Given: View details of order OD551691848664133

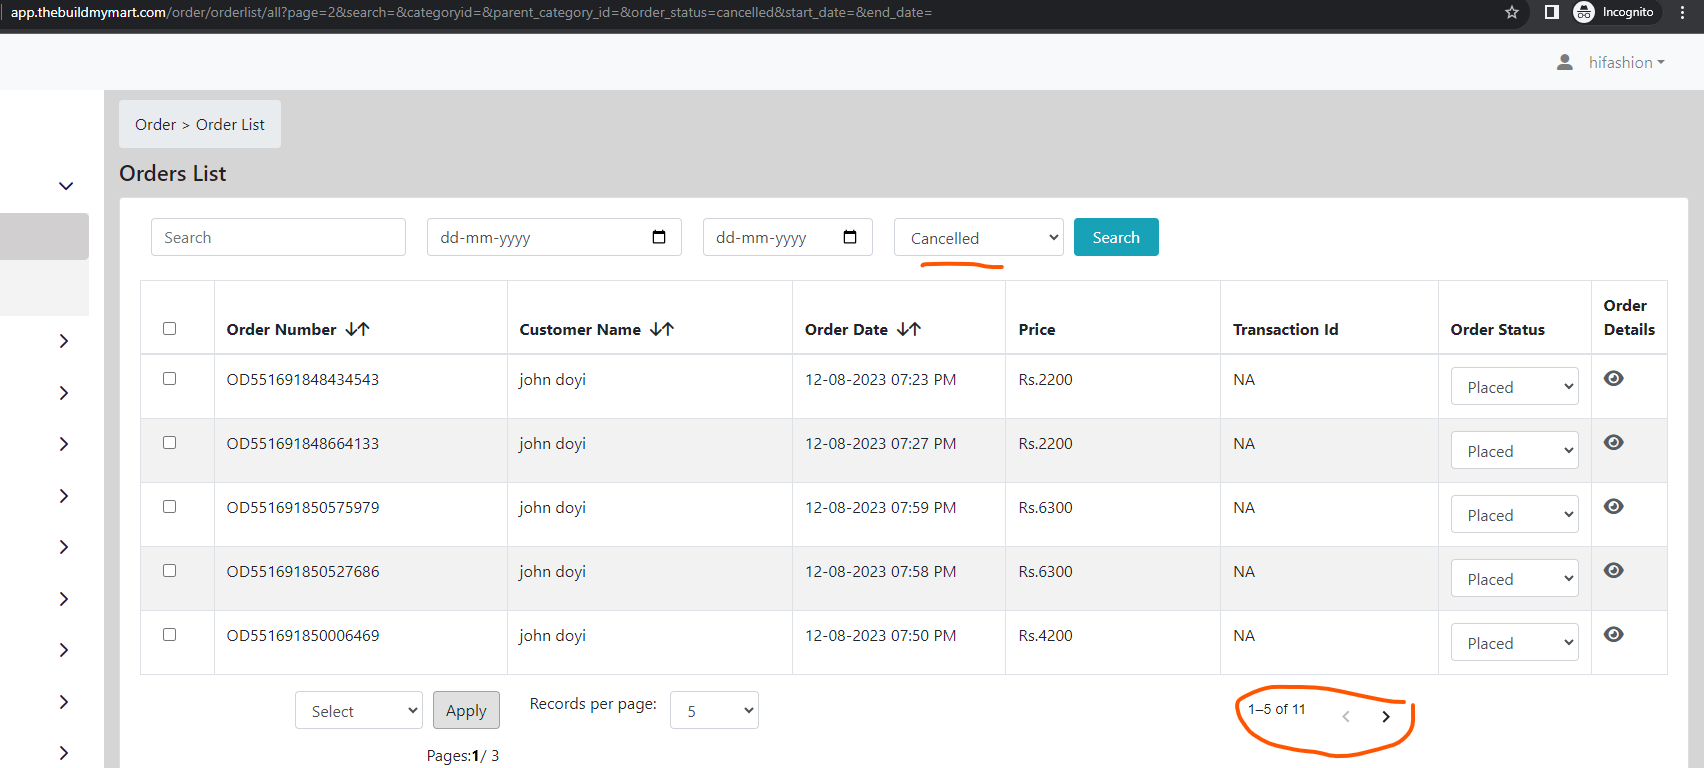Looking at the screenshot, I should (x=1613, y=442).
